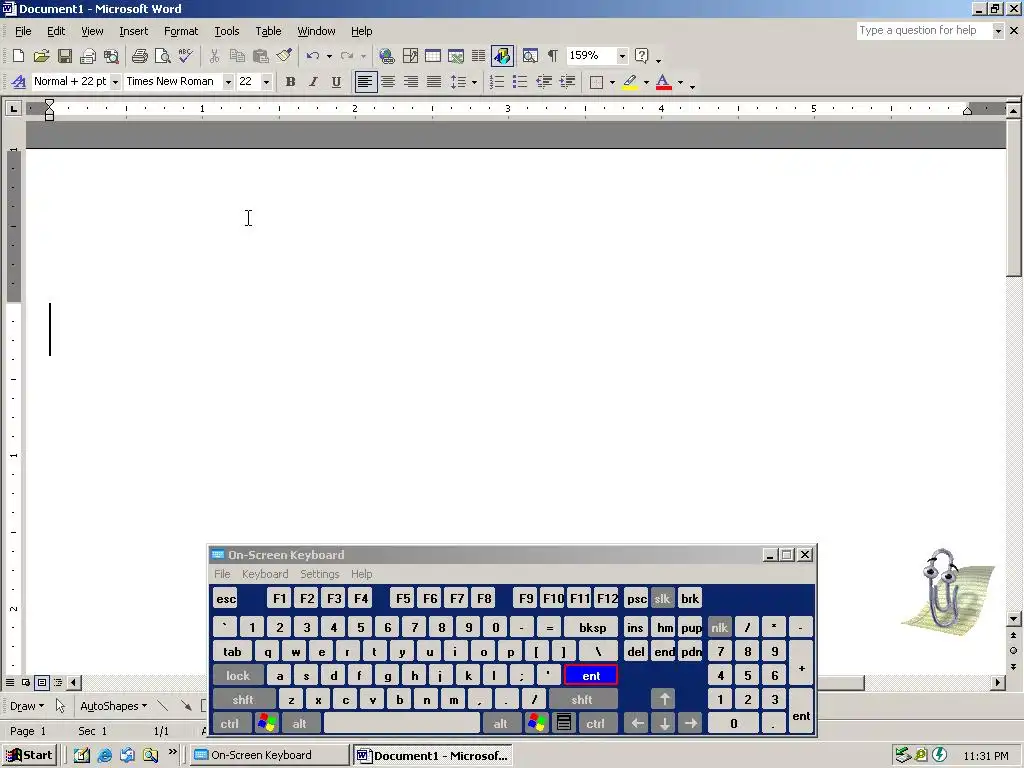
Task: Expand the highlight color palette arrow
Action: (646, 82)
